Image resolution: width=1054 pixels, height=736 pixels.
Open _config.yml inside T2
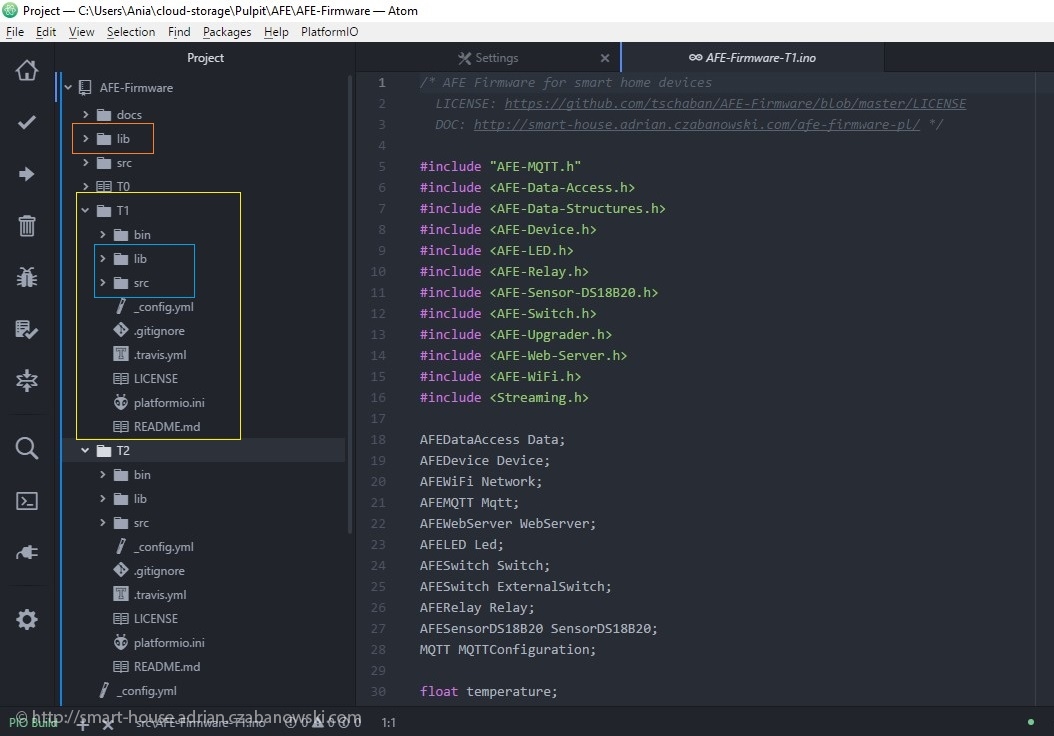pyautogui.click(x=163, y=546)
